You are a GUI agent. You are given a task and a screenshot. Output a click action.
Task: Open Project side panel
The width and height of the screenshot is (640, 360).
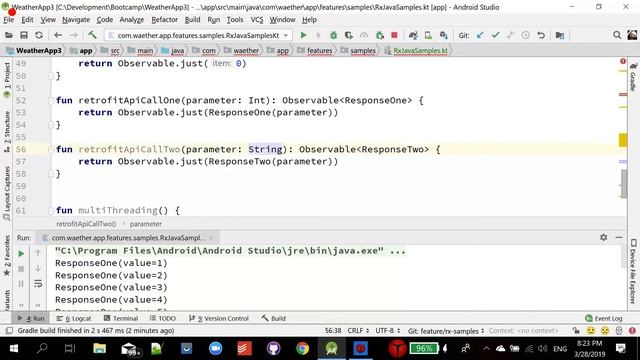pos(7,79)
